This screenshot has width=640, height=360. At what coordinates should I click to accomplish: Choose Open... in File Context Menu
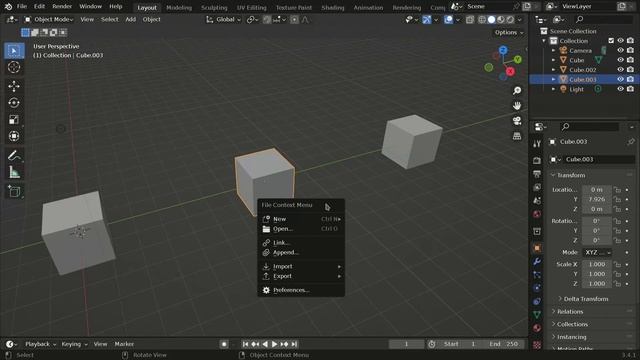pos(301,229)
